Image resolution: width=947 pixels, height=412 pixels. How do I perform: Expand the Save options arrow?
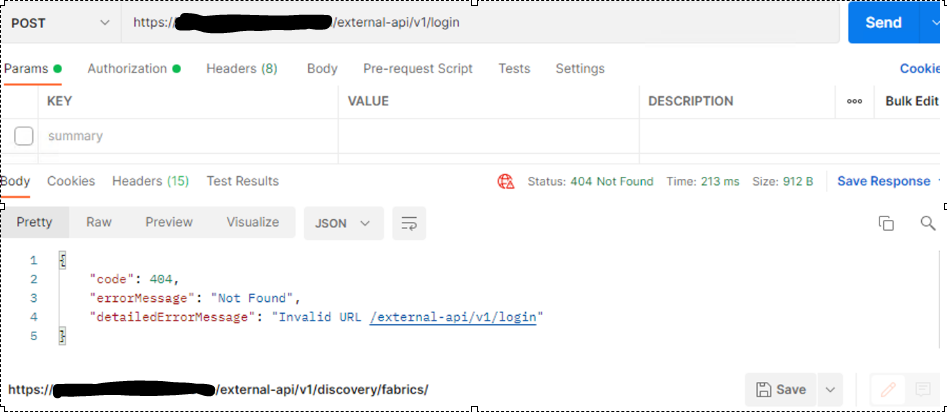coord(829,389)
